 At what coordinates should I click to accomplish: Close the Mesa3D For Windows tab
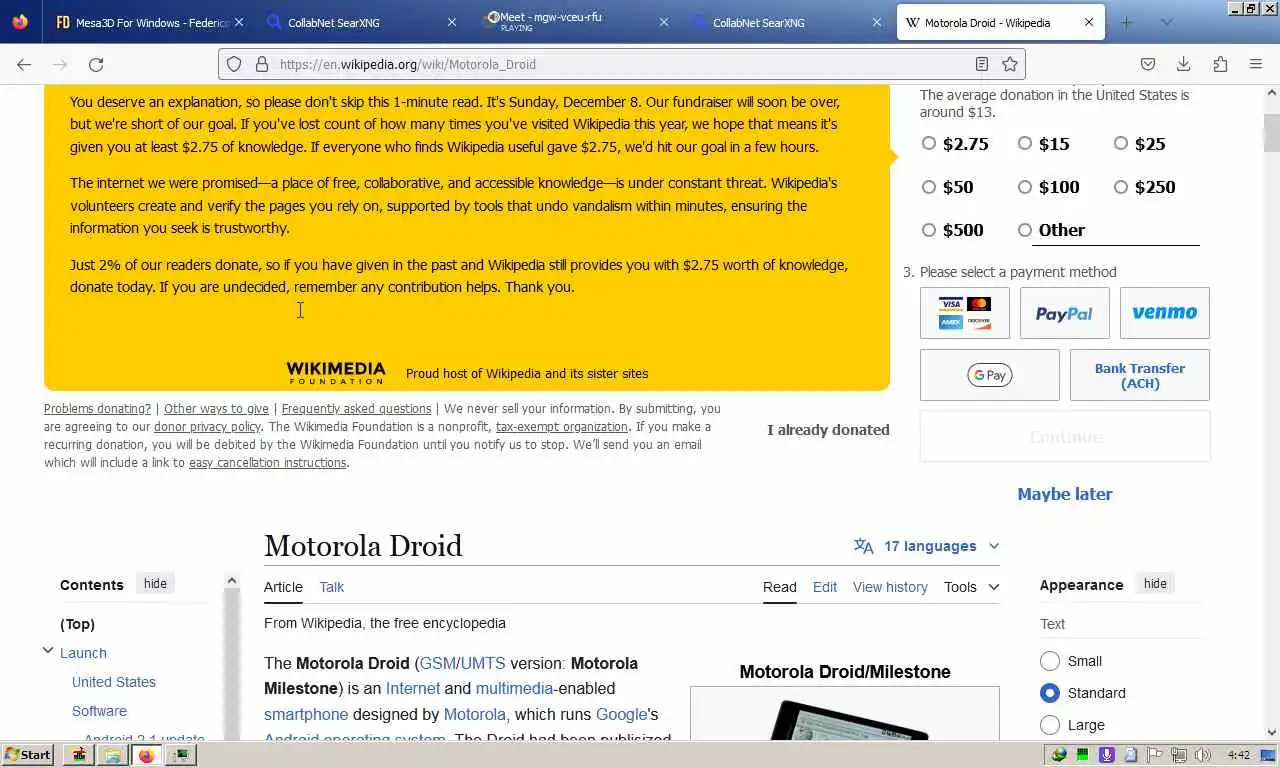click(240, 22)
